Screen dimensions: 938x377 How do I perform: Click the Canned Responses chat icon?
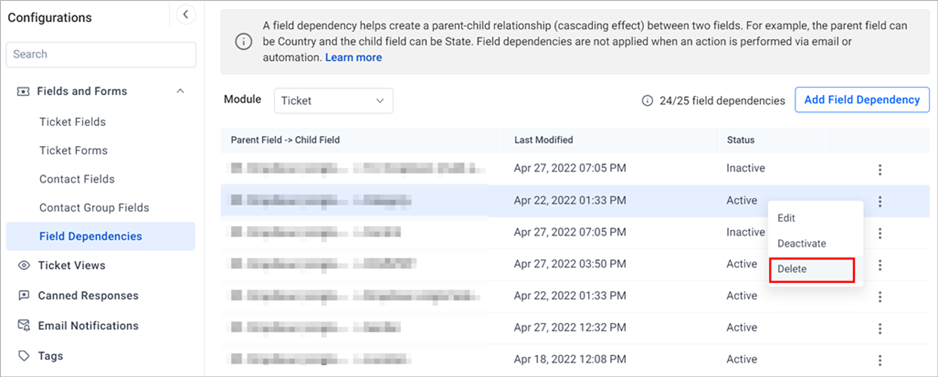tap(24, 296)
